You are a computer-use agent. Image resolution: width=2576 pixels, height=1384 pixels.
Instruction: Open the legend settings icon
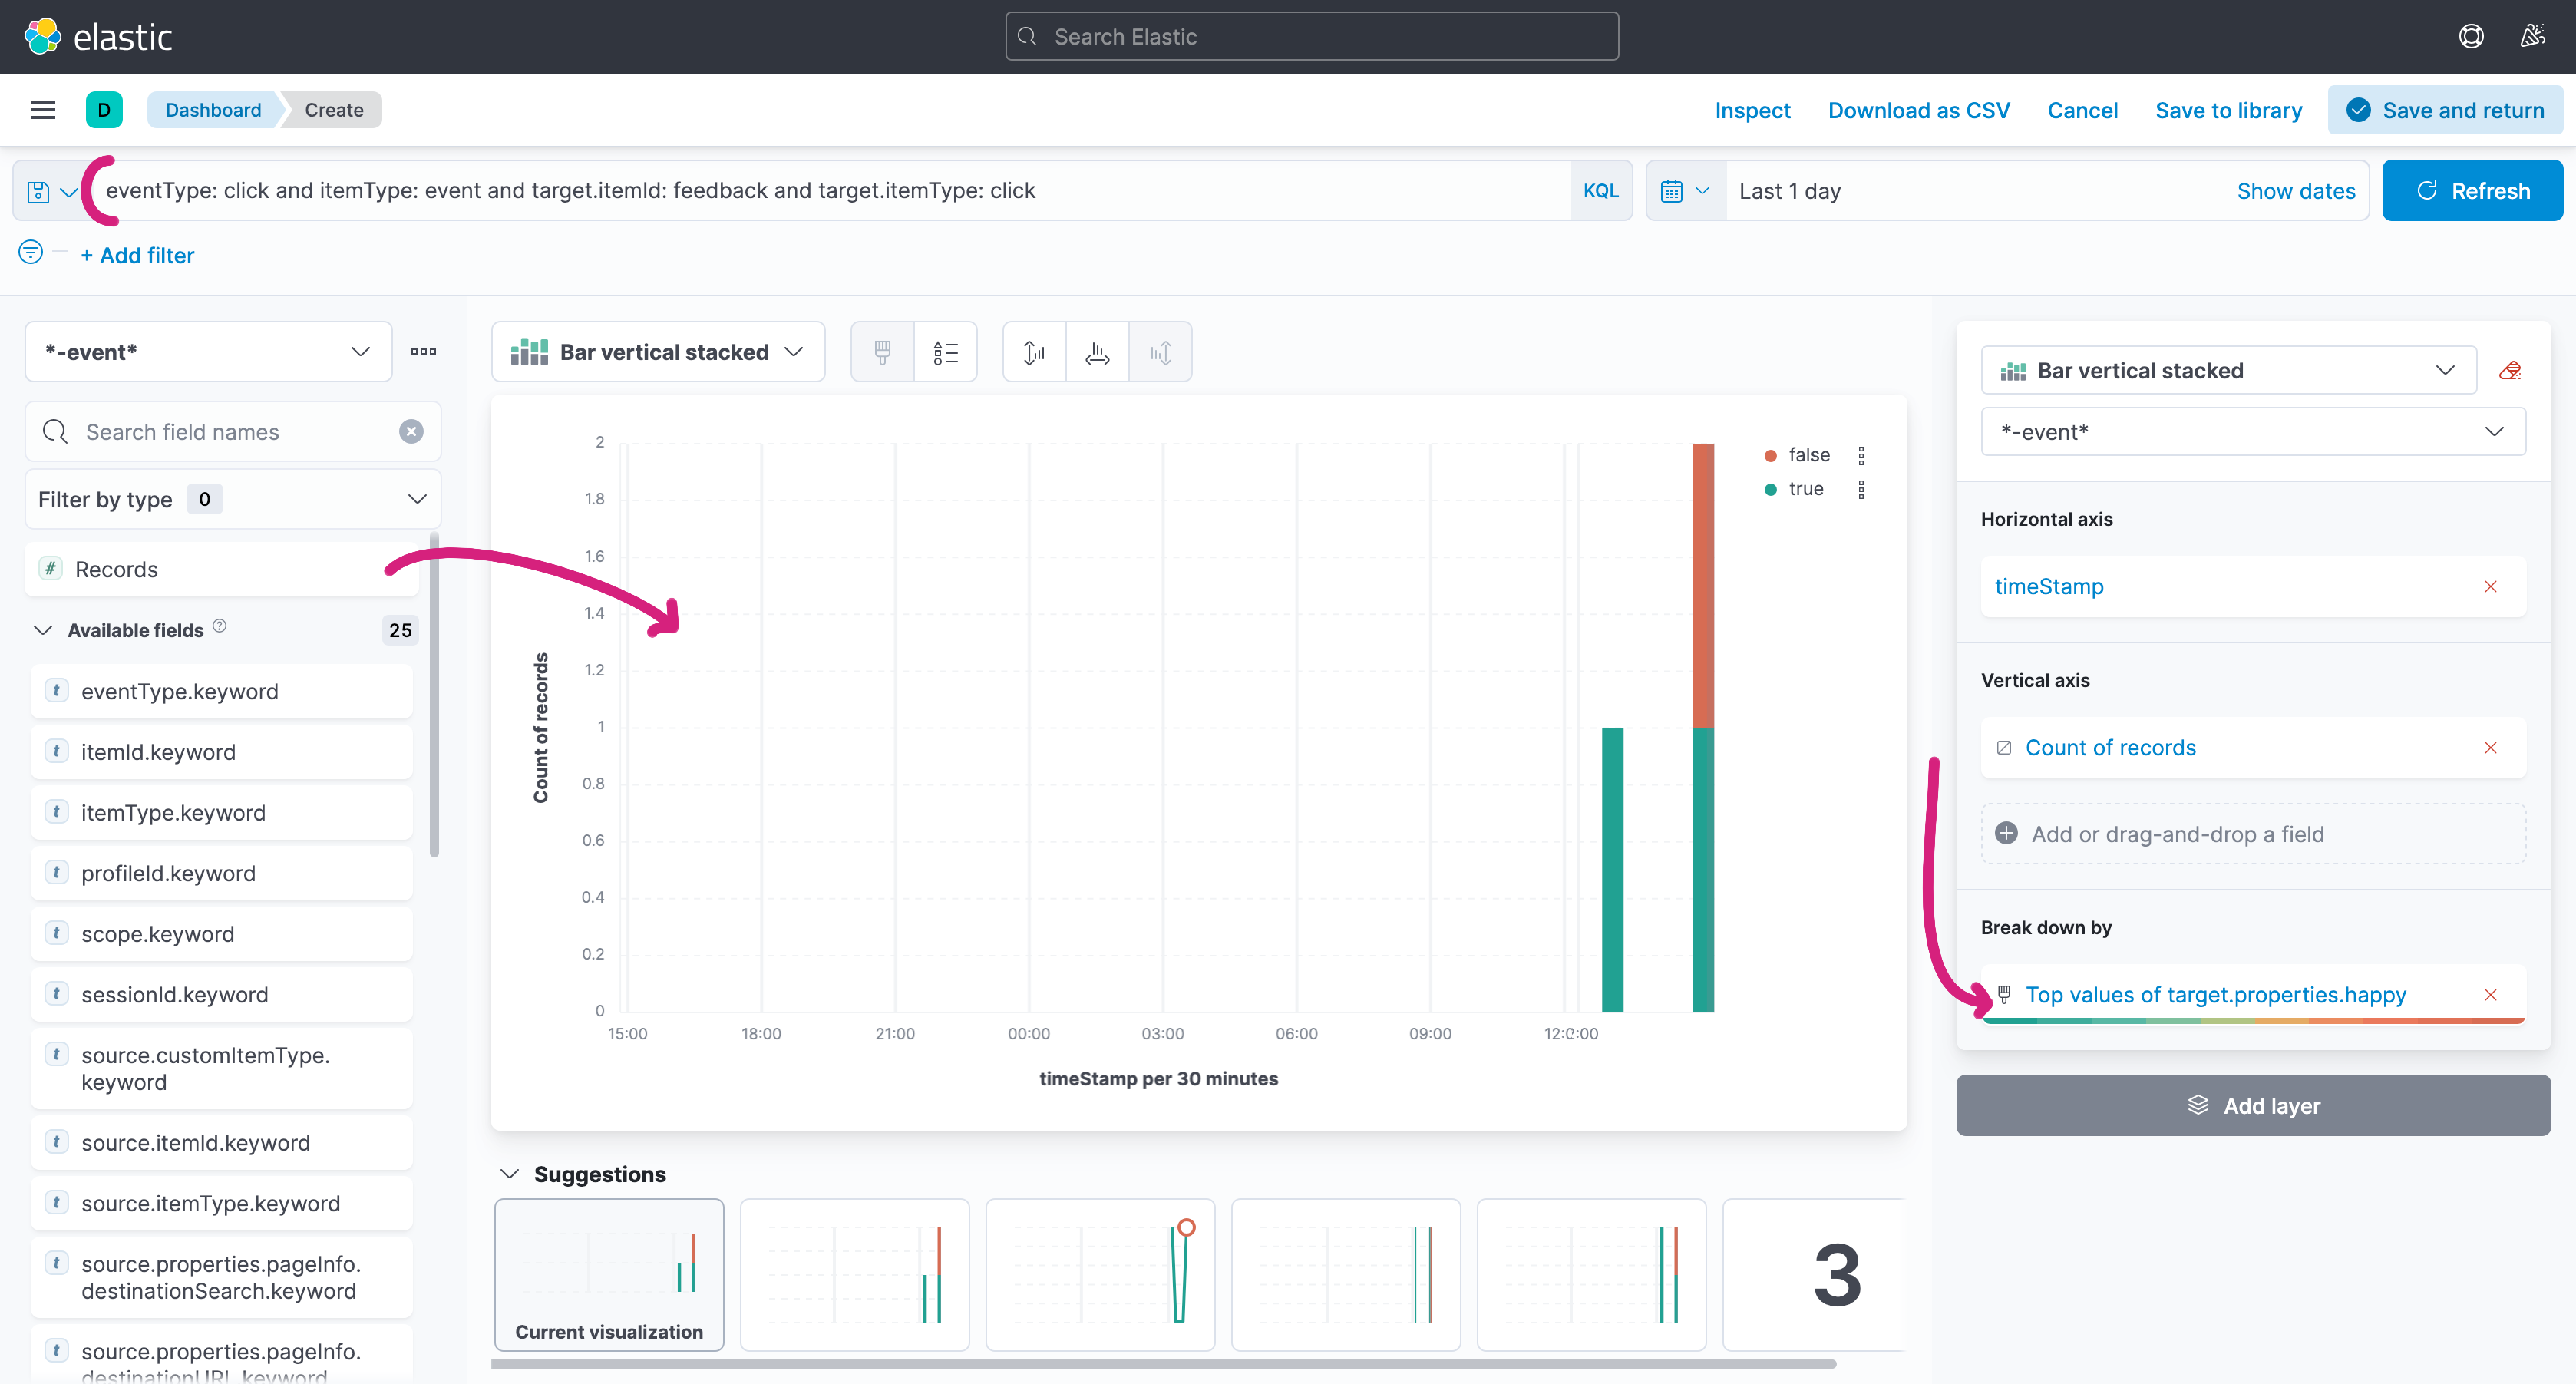coord(945,352)
